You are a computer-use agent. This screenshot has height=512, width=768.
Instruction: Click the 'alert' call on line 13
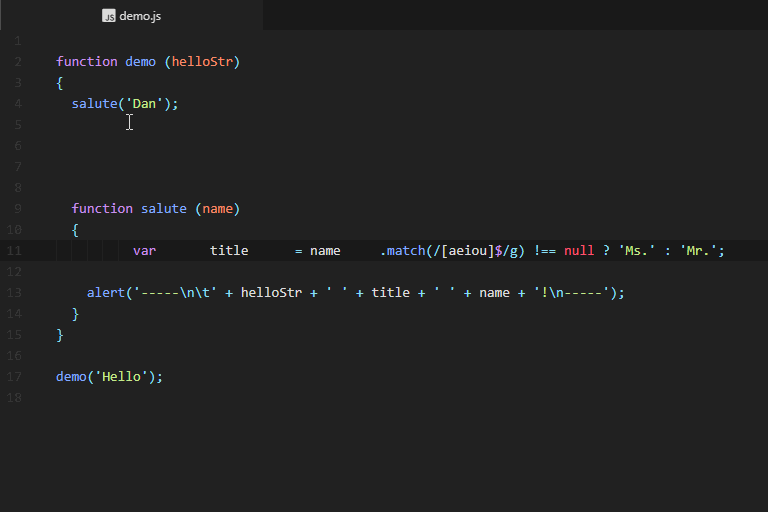pos(106,293)
